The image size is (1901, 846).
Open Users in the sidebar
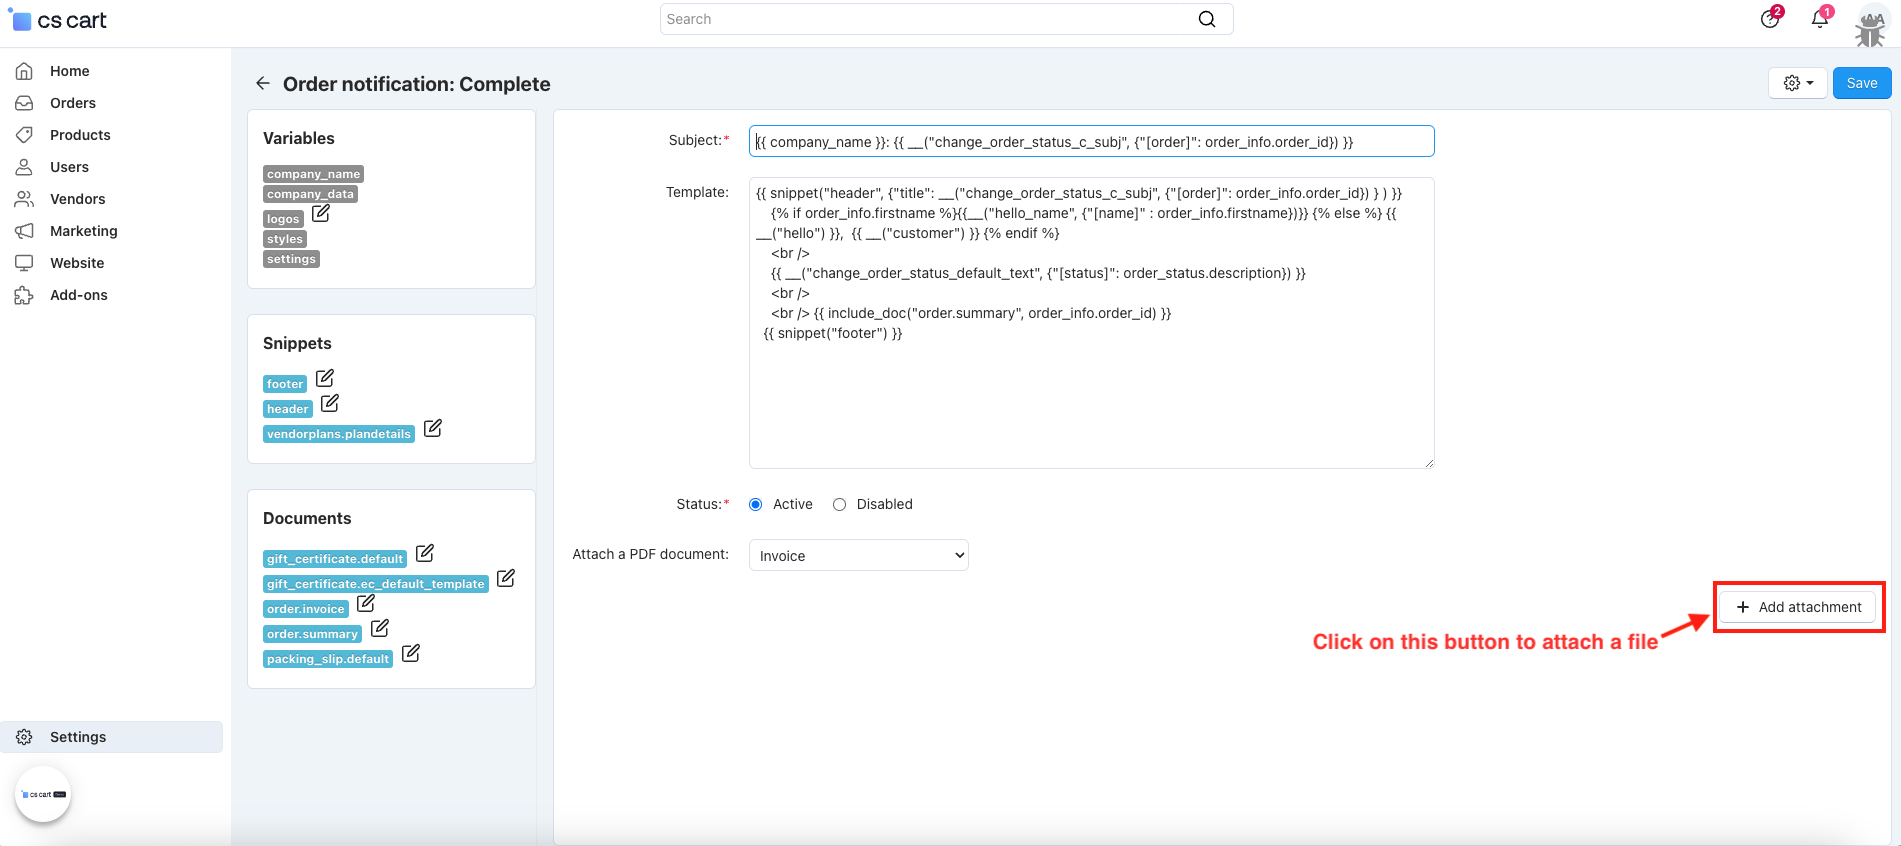pyautogui.click(x=70, y=167)
